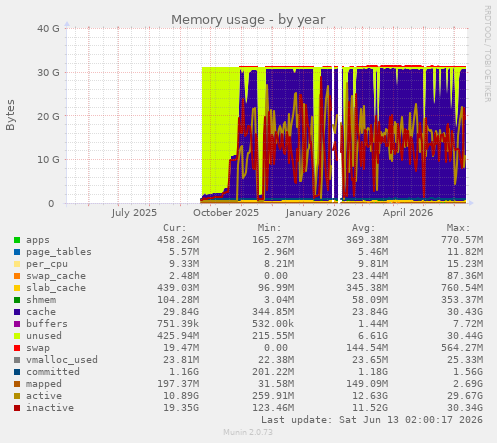Click swap max value 564.27M
The height and width of the screenshot is (443, 497).
(462, 348)
